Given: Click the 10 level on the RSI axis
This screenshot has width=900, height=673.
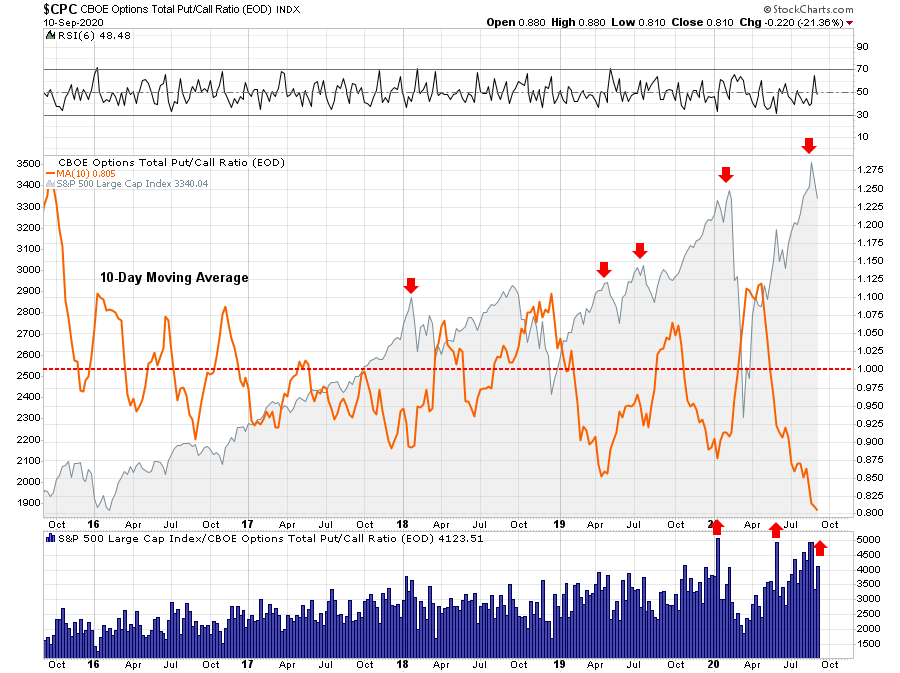Looking at the screenshot, I should (x=862, y=137).
